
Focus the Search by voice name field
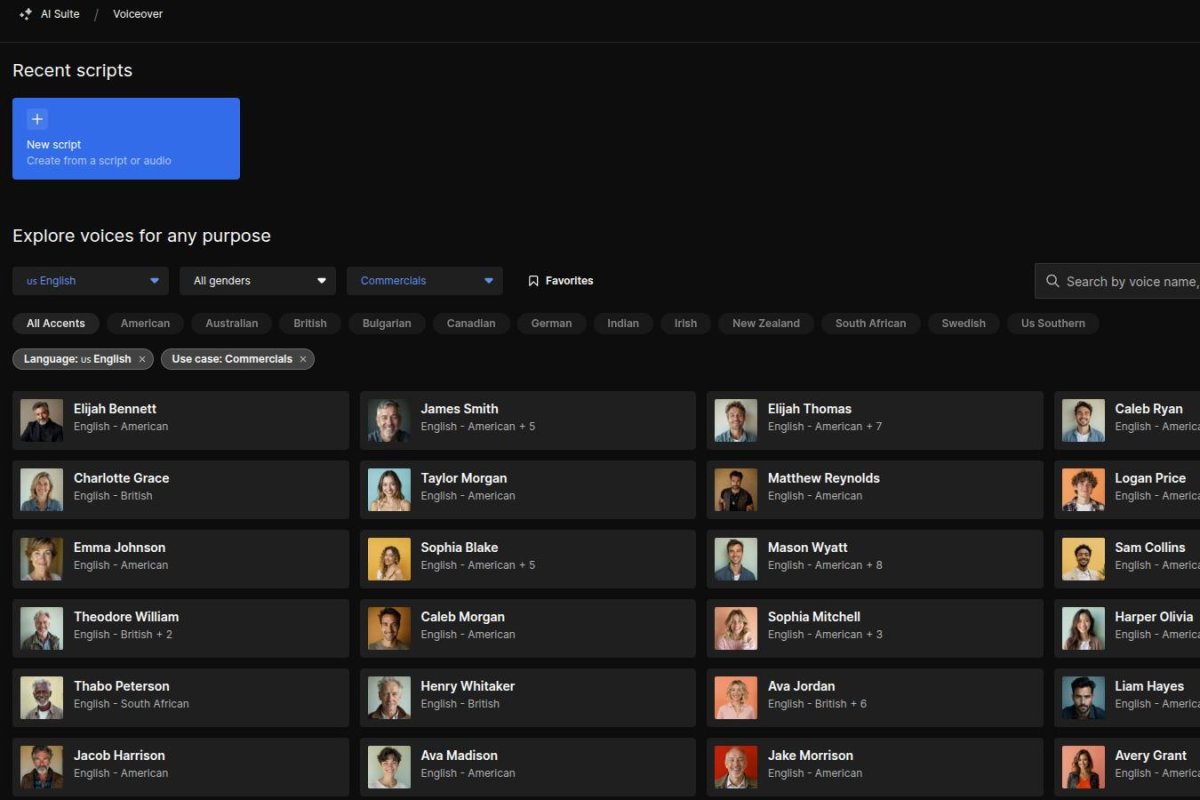[x=1130, y=281]
